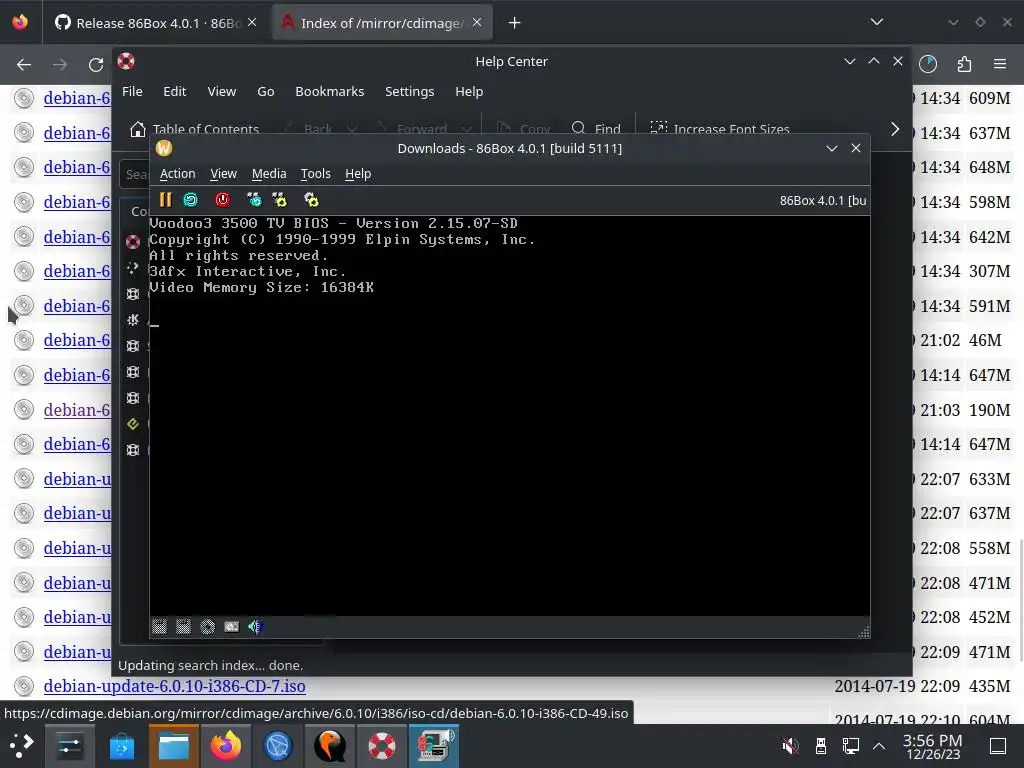This screenshot has width=1024, height=768.
Task: Open Discover store from taskbar
Action: 121,746
